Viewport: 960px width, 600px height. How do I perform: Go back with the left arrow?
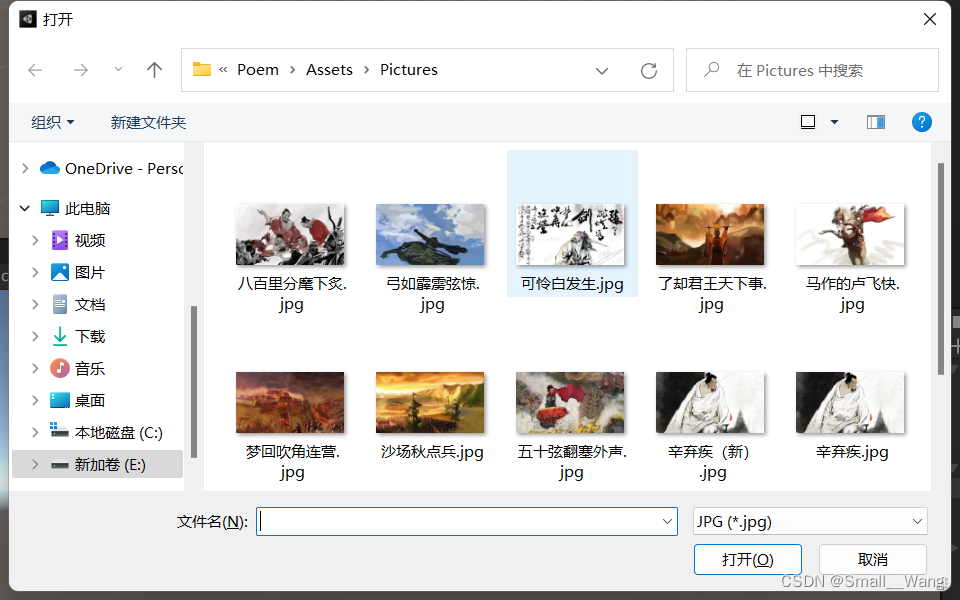click(x=36, y=70)
